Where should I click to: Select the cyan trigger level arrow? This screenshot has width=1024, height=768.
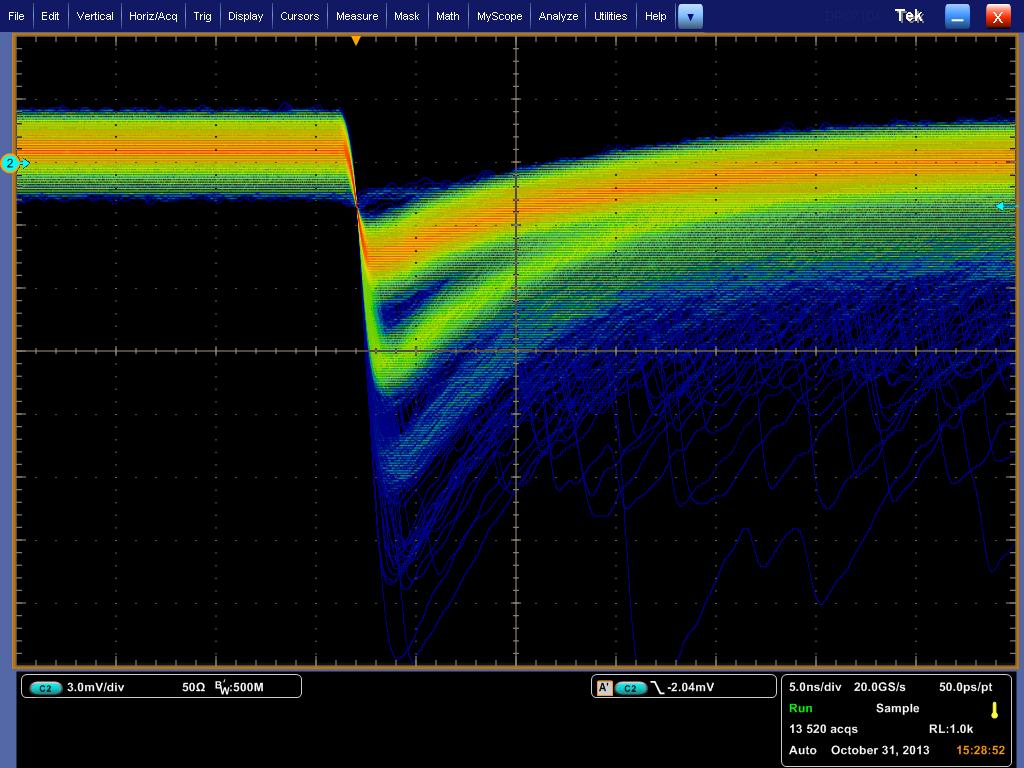tap(1000, 206)
